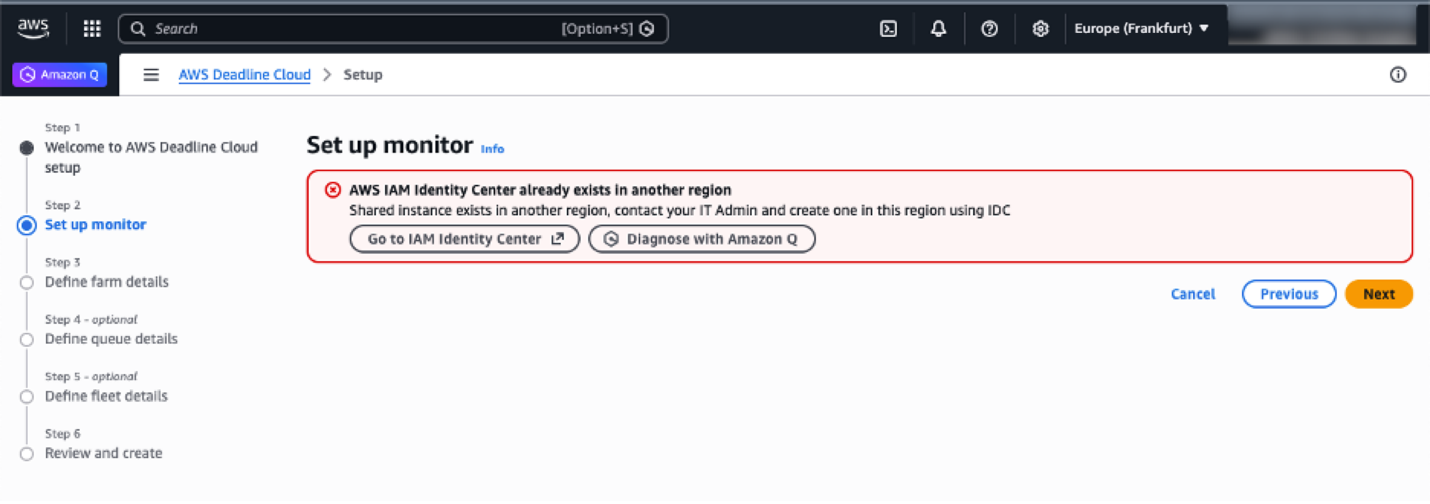Click the orange Next button
This screenshot has width=1430, height=504.
[x=1379, y=294]
